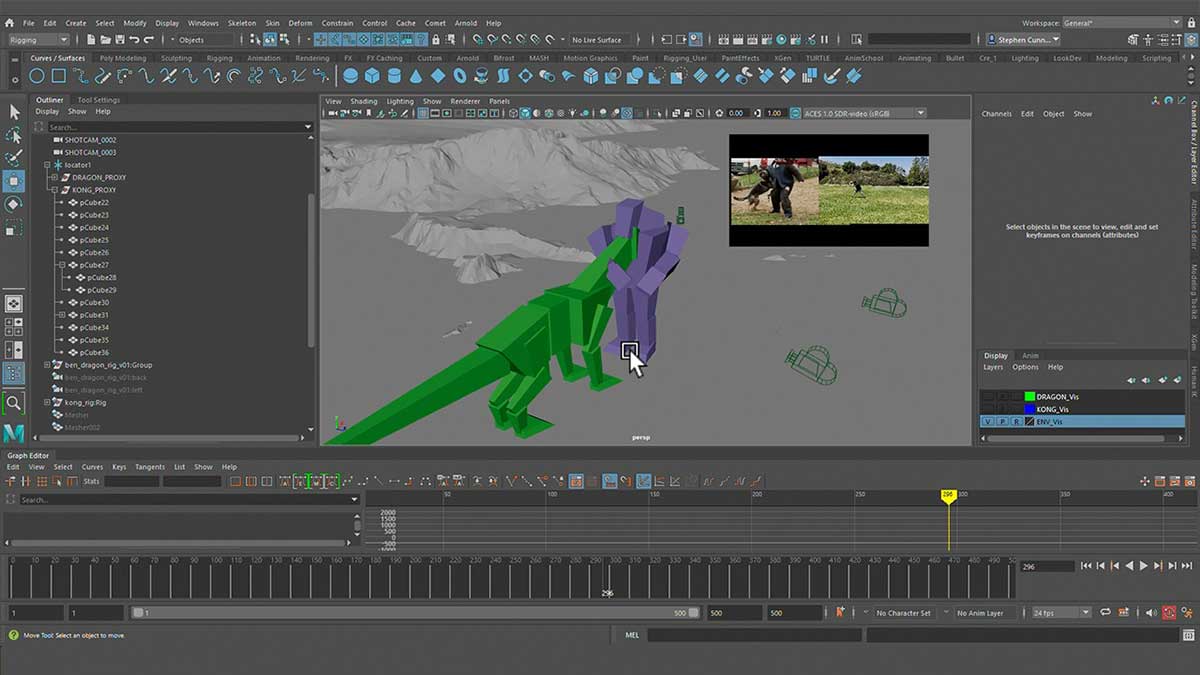This screenshot has width=1200, height=675.
Task: Click inside the MEL command line field
Action: coord(760,633)
